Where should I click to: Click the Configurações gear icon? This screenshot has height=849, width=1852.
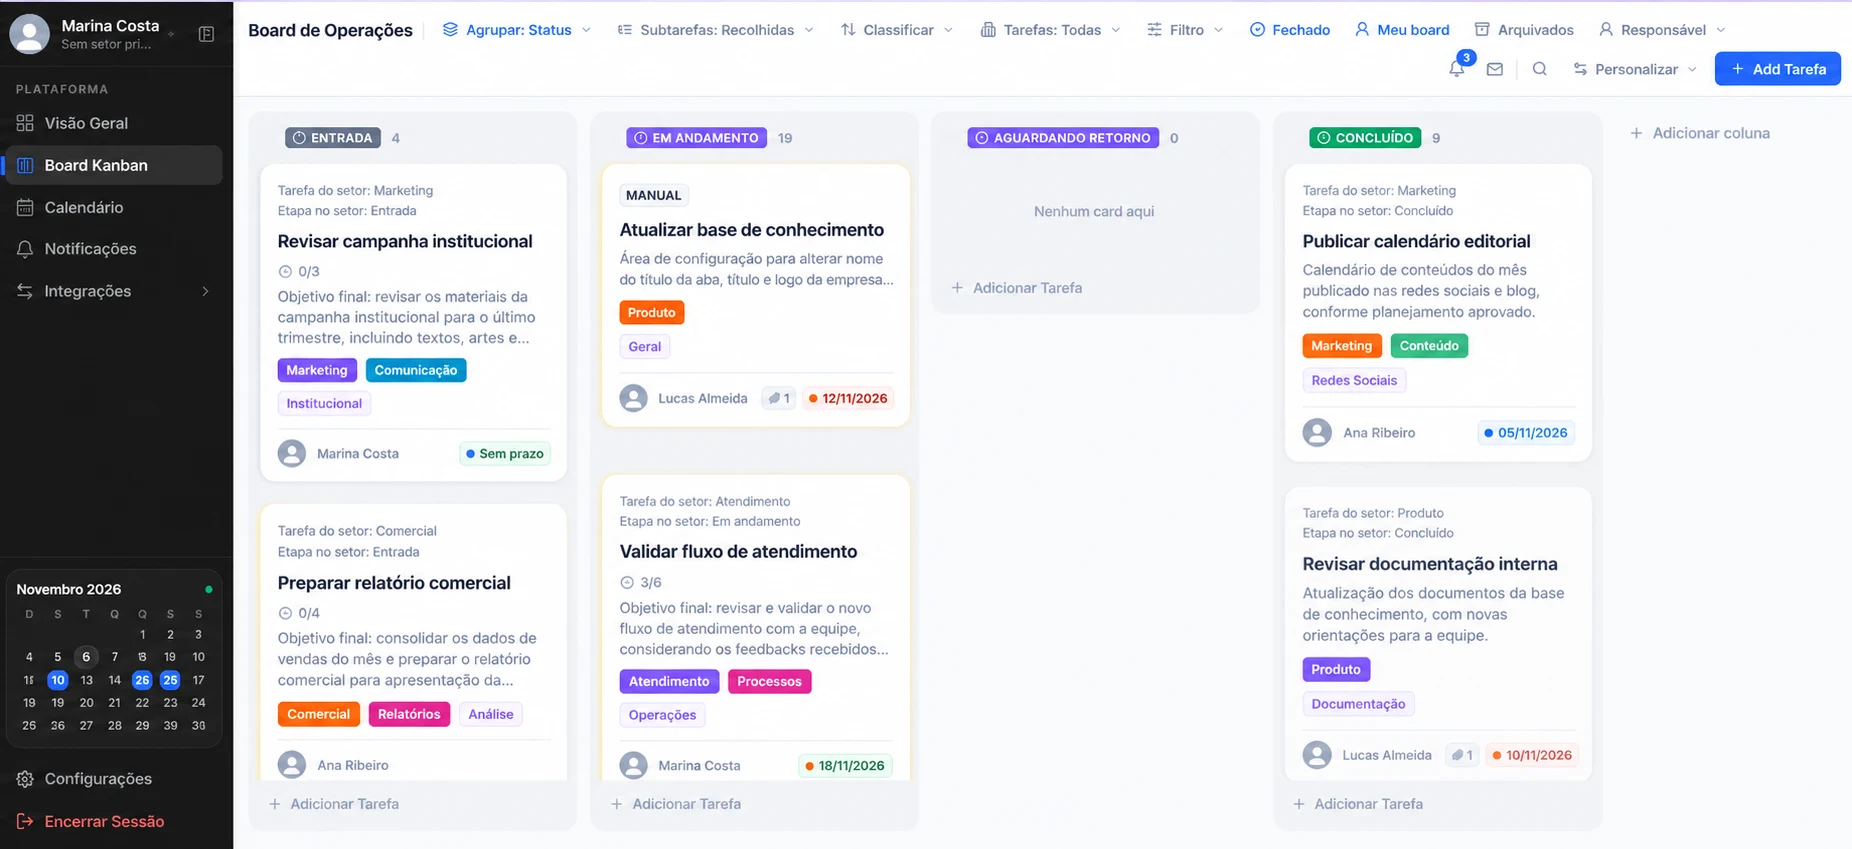25,779
